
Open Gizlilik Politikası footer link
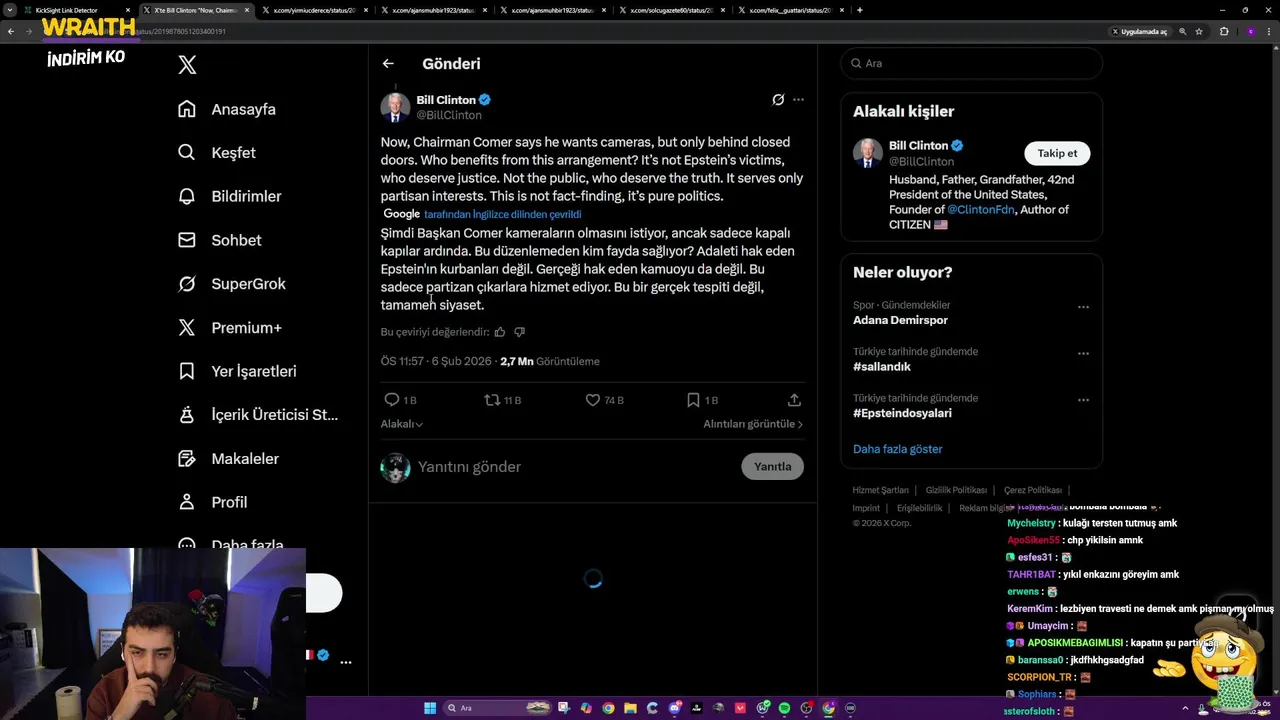pos(956,490)
